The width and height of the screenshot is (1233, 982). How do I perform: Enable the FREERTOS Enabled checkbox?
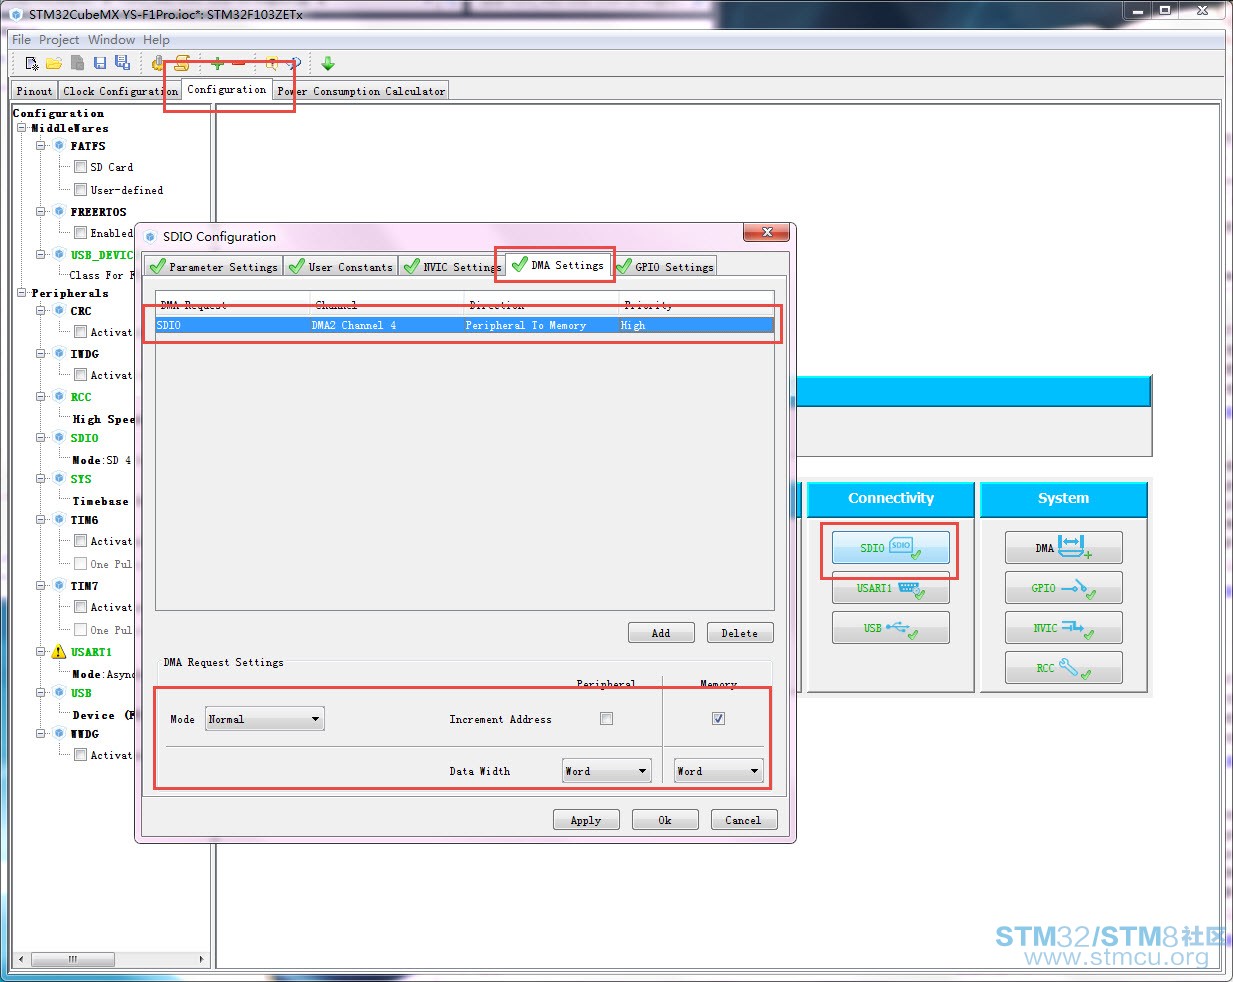pos(81,232)
